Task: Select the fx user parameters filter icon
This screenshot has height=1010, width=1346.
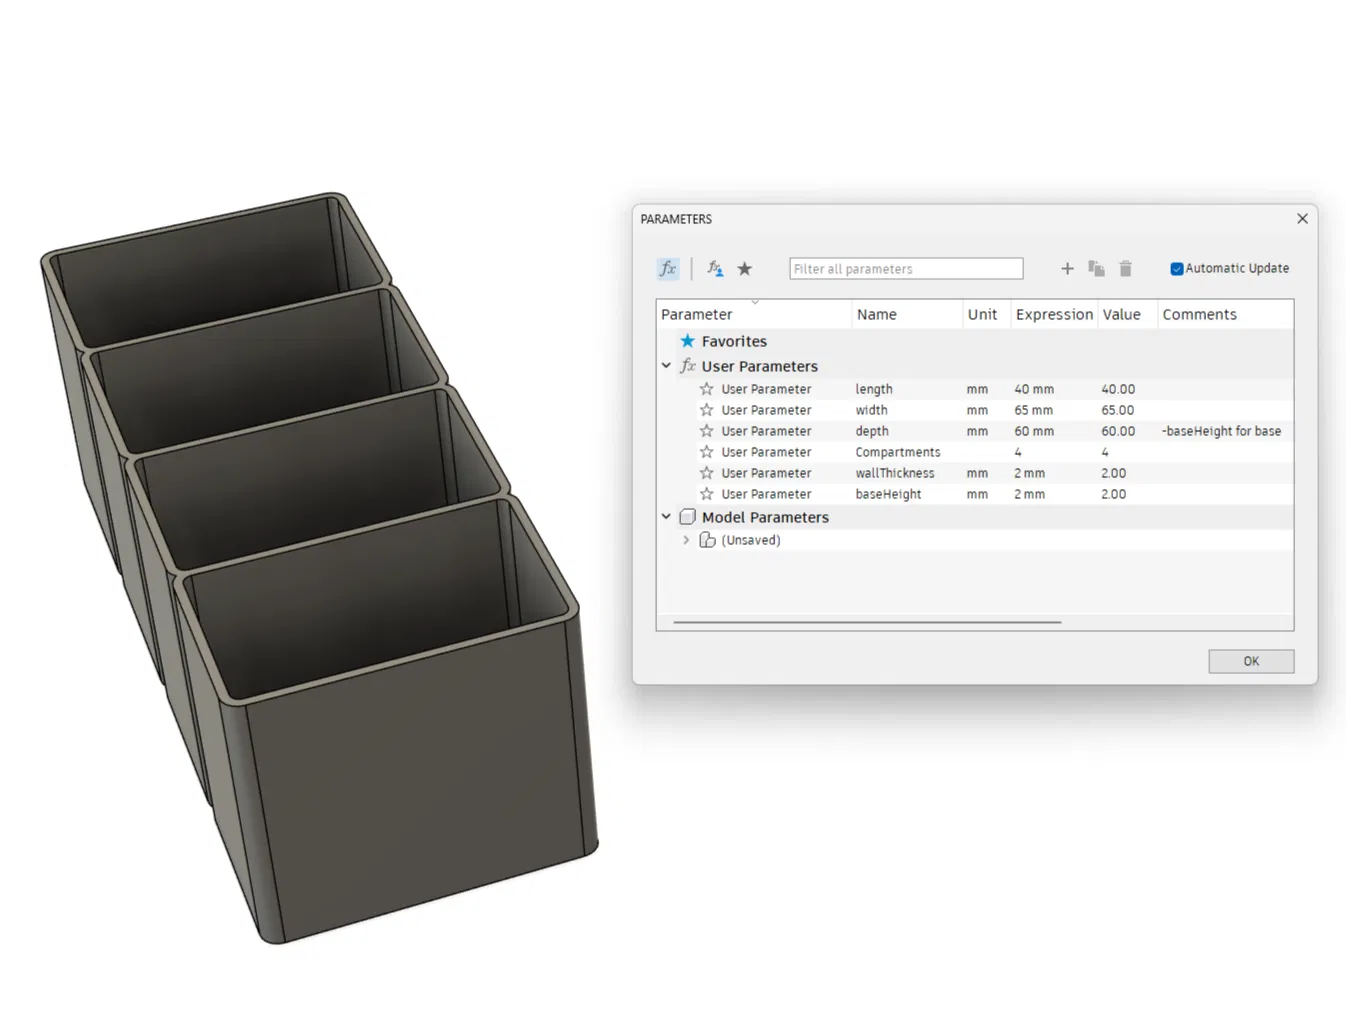Action: (x=668, y=268)
